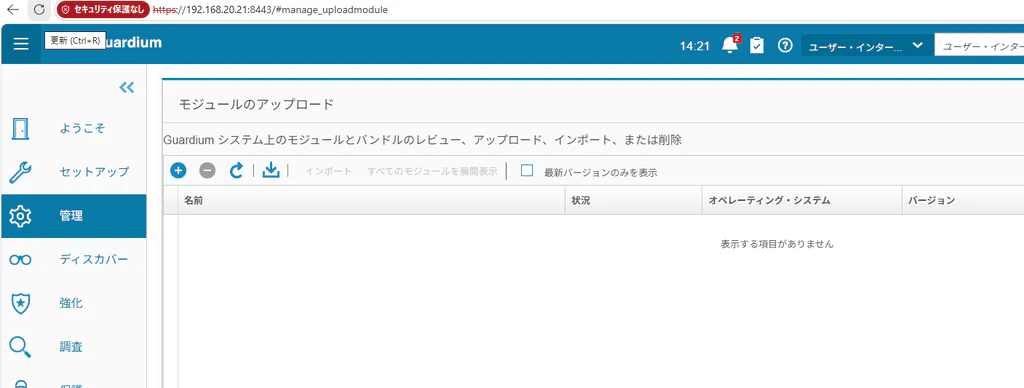Click the glasses icon beside ディスカバー

[x=20, y=260]
